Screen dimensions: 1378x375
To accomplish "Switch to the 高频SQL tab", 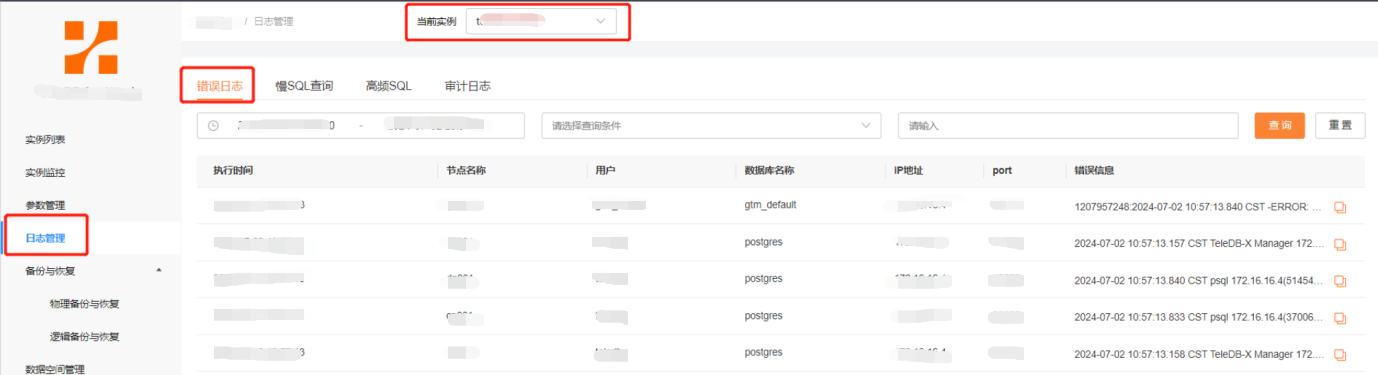I will pos(389,86).
